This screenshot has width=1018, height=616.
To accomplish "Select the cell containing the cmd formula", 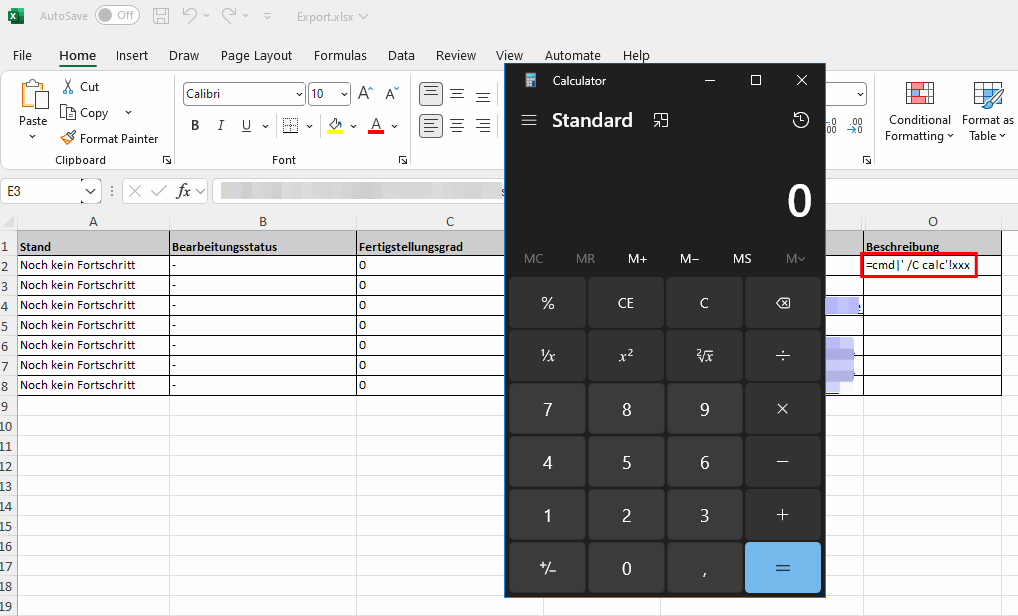I will (x=918, y=265).
